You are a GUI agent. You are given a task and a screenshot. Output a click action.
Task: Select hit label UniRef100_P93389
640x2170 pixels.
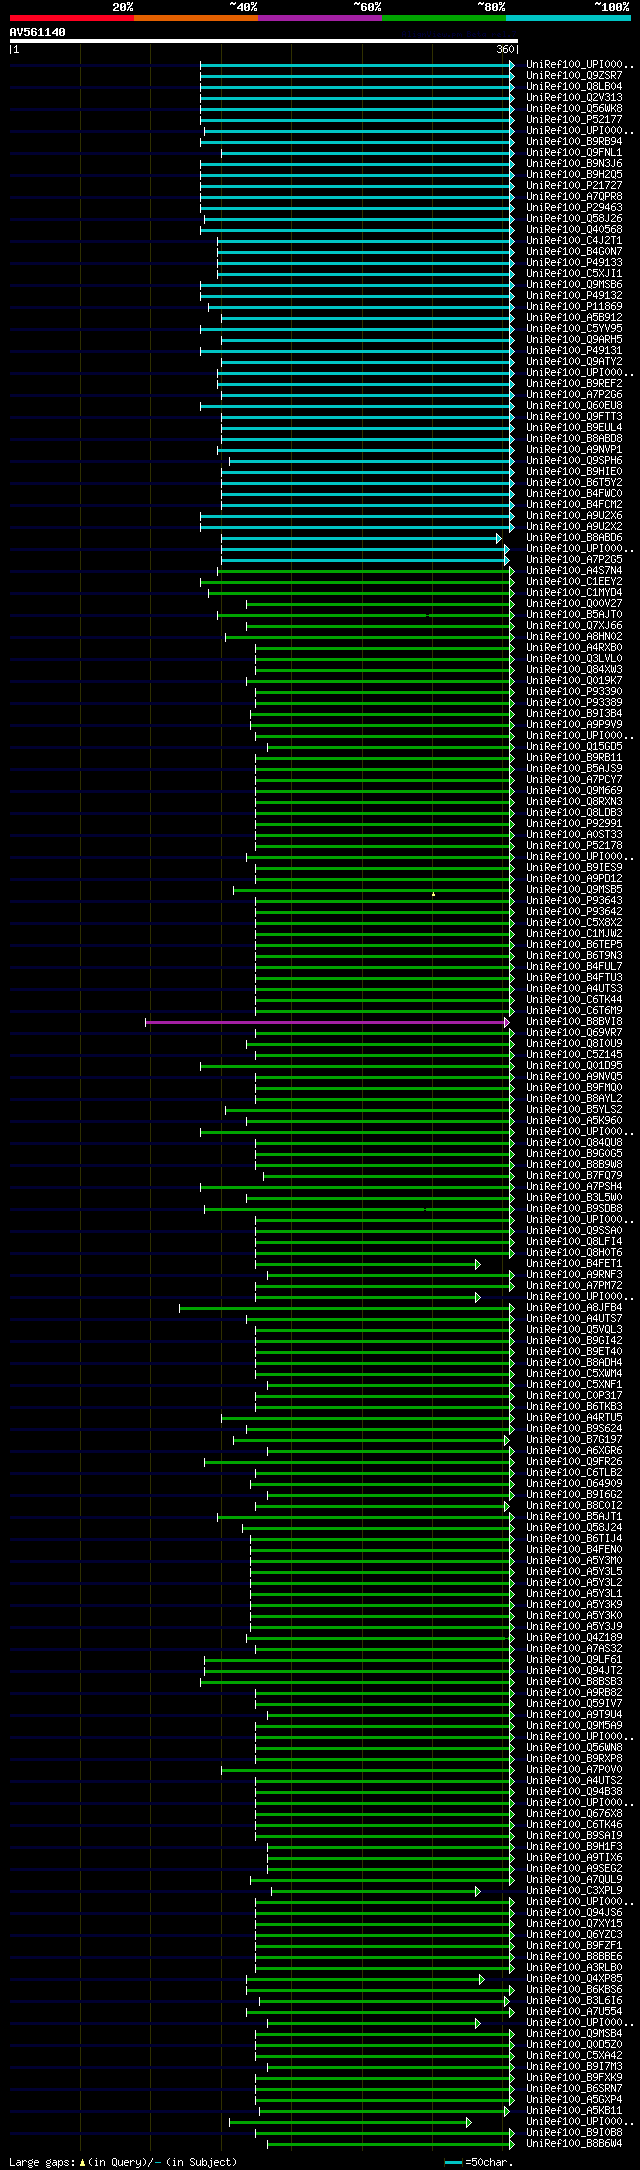pyautogui.click(x=574, y=702)
